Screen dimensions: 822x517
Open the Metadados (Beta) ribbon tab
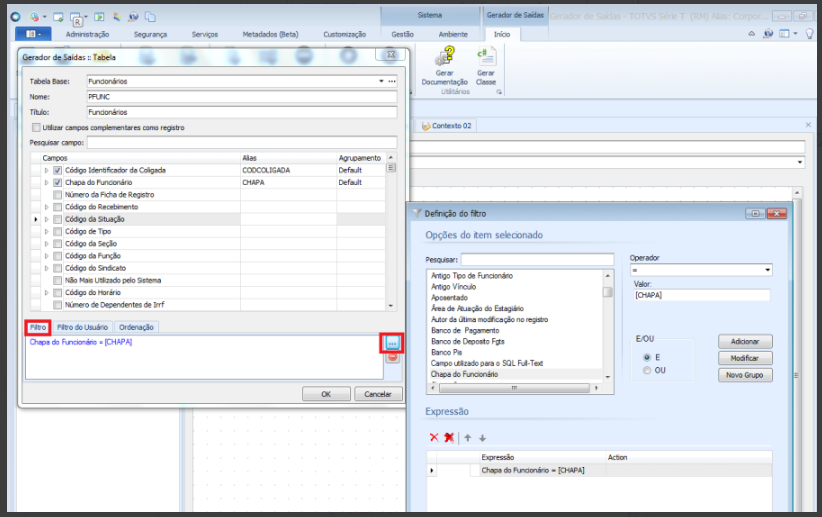tap(270, 34)
